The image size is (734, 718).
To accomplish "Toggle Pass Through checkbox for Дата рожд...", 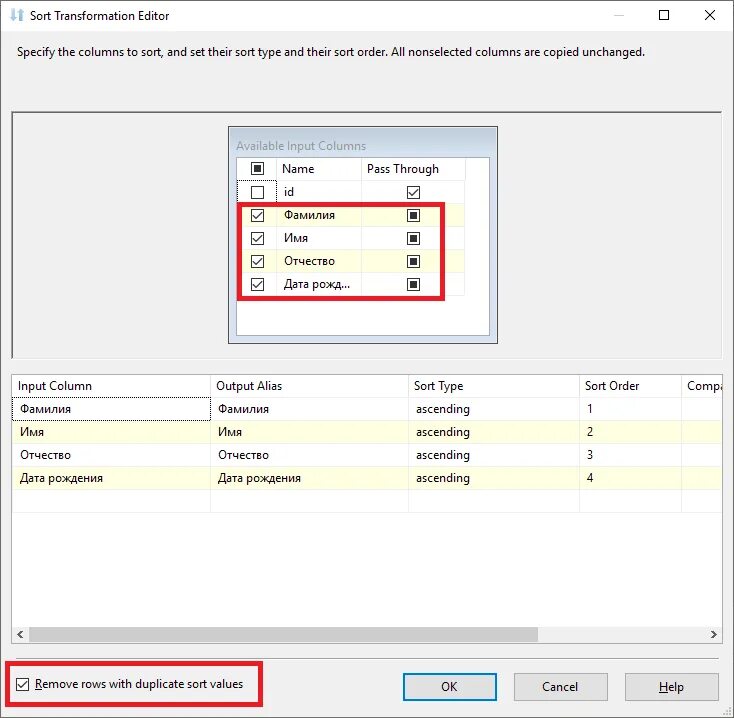I will click(x=413, y=284).
